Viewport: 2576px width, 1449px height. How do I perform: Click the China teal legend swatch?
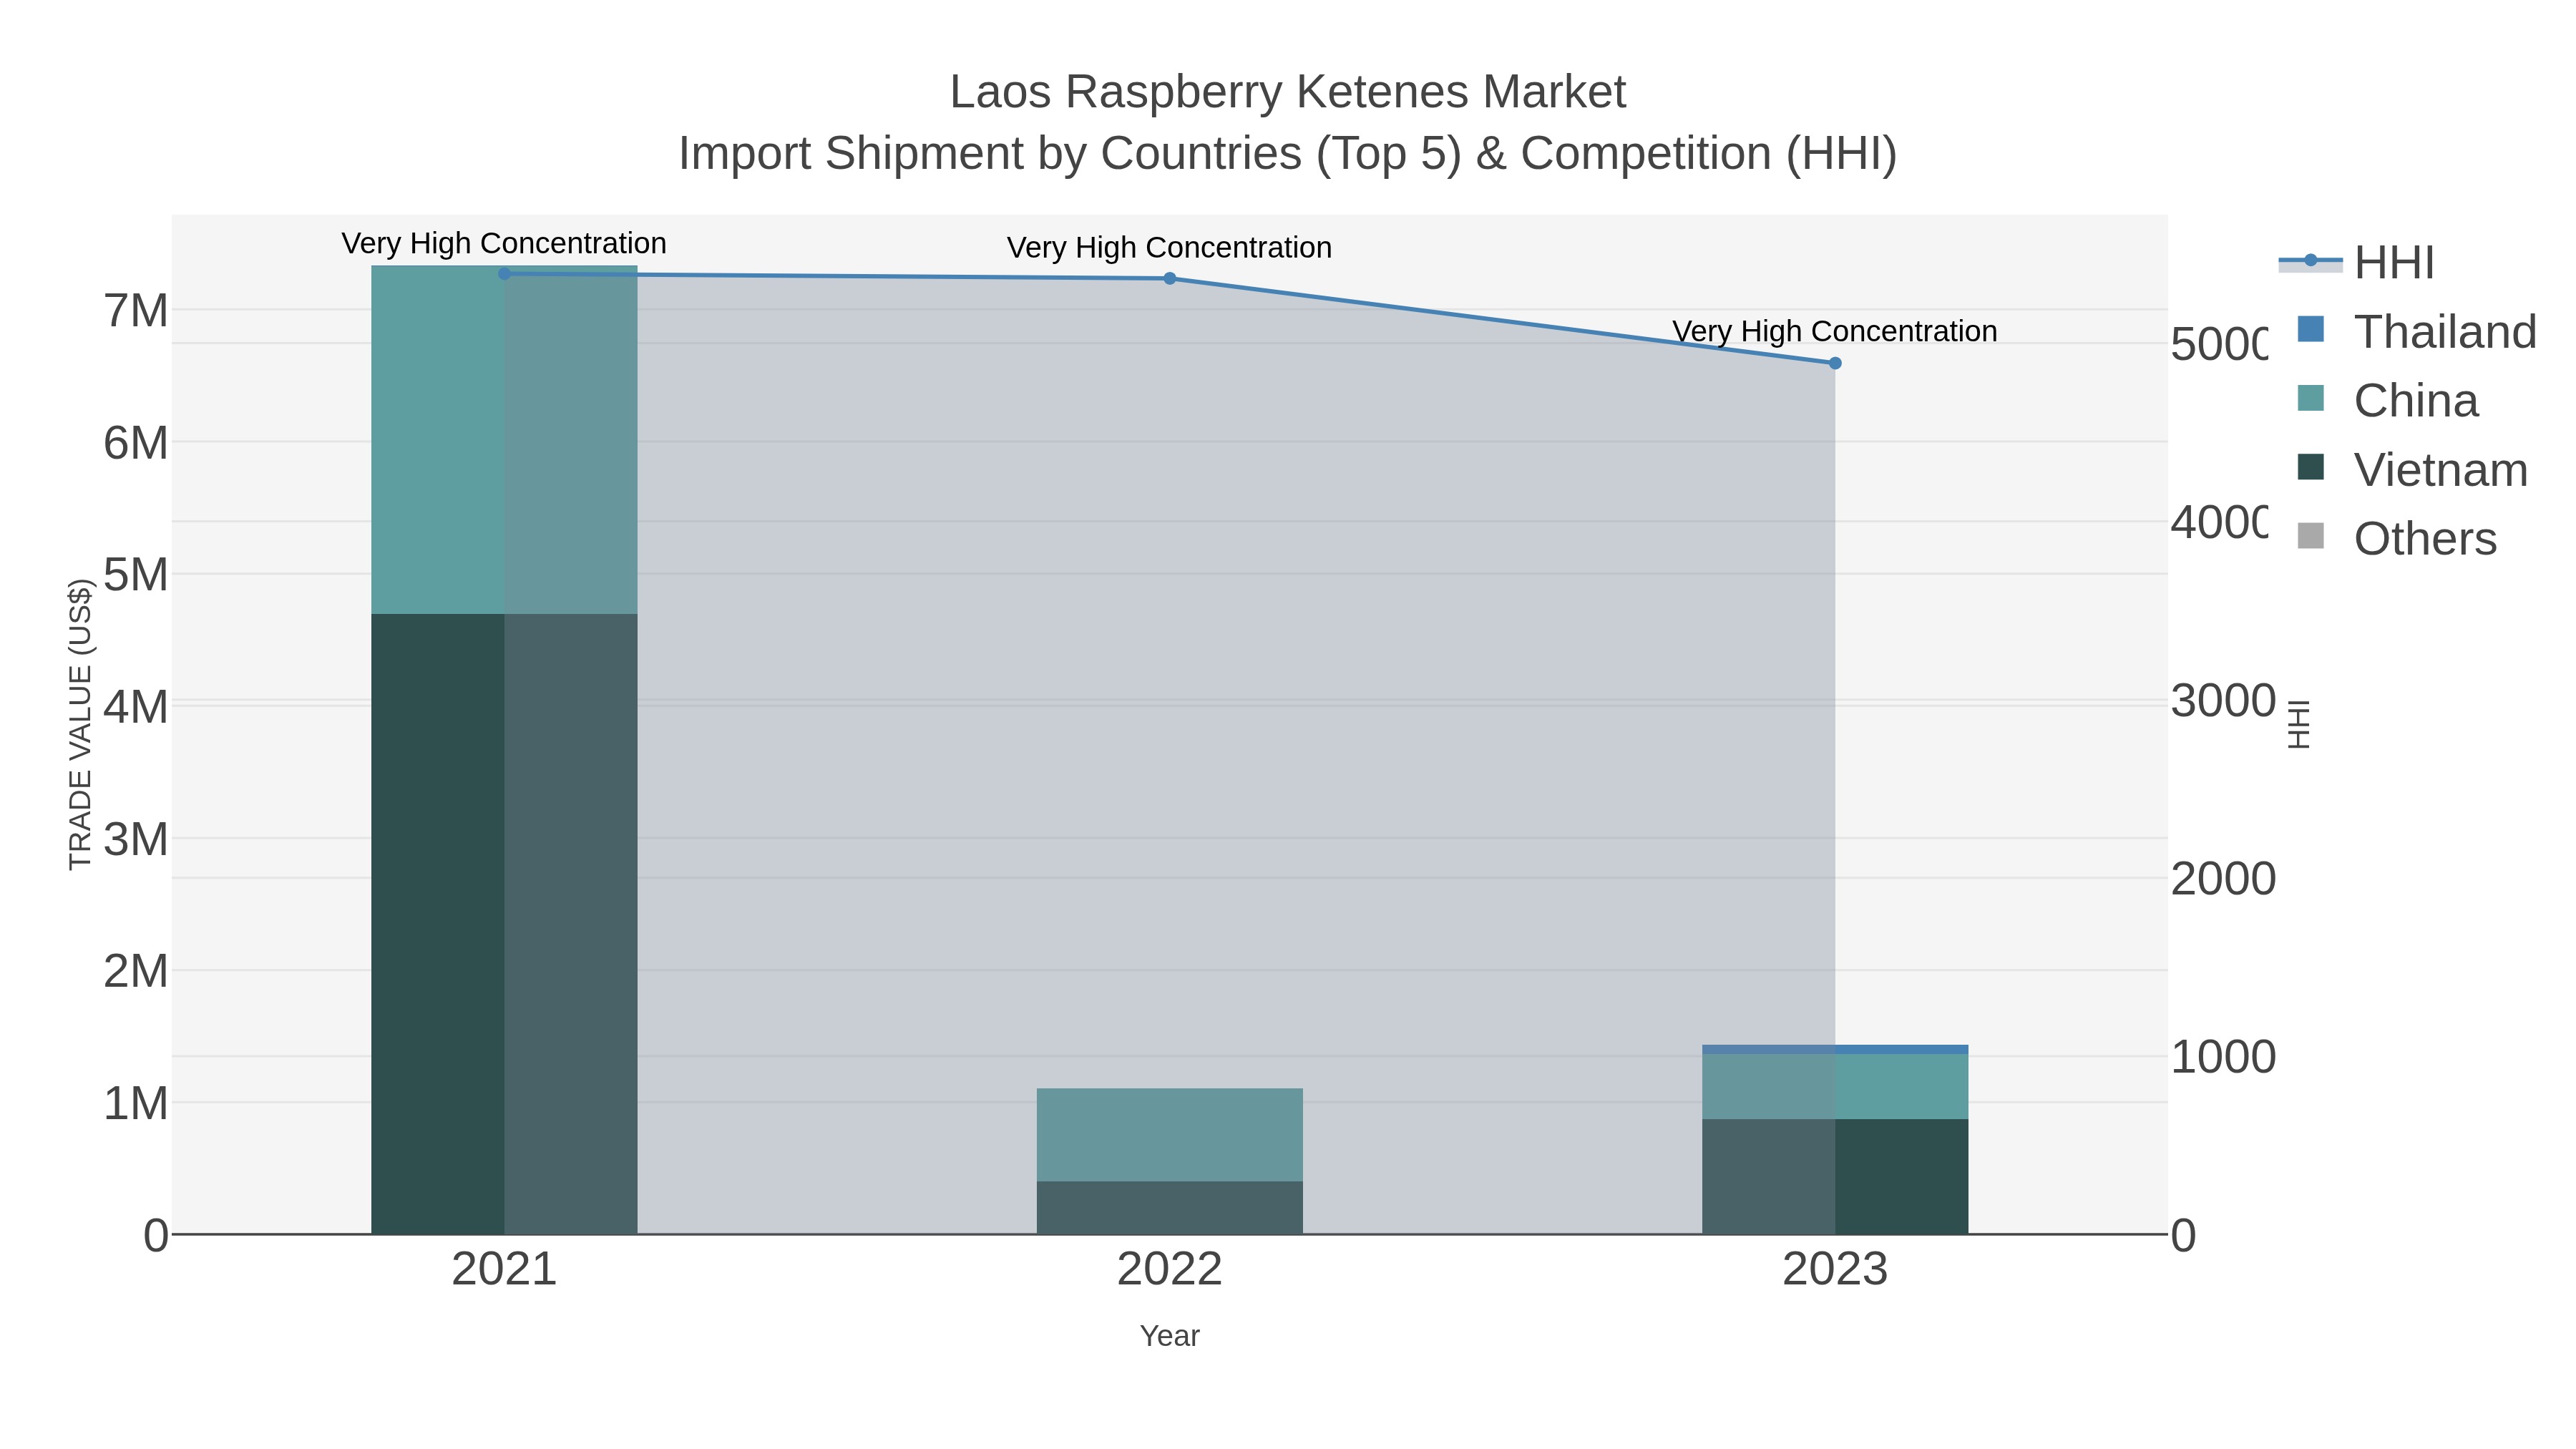coord(2311,398)
